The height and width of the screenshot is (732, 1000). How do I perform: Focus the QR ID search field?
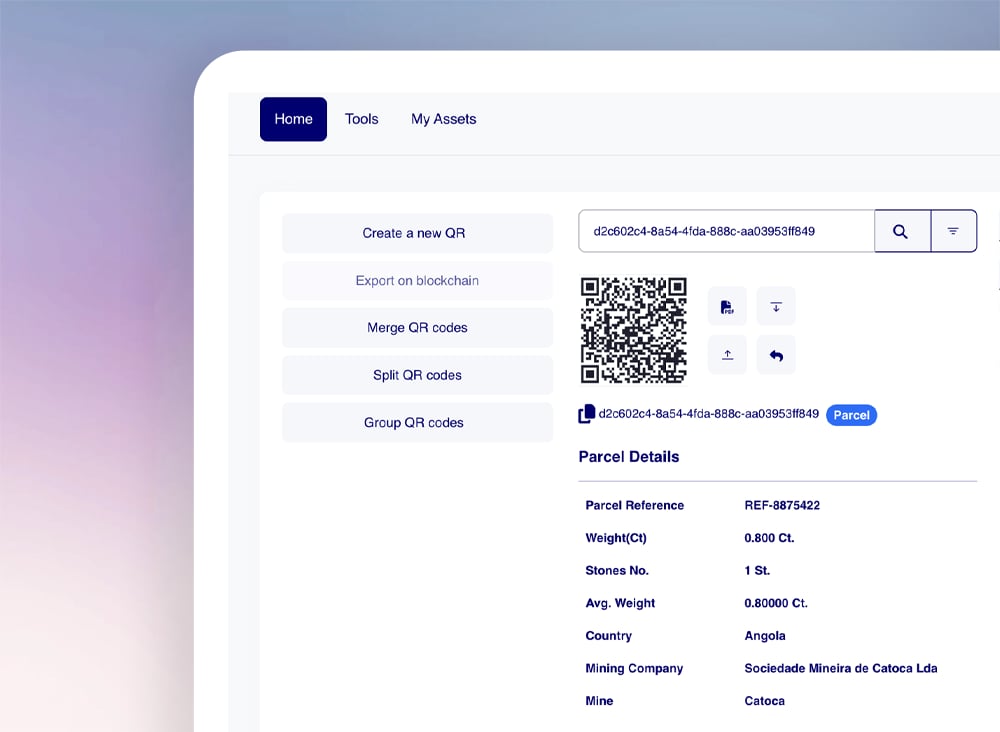(726, 231)
